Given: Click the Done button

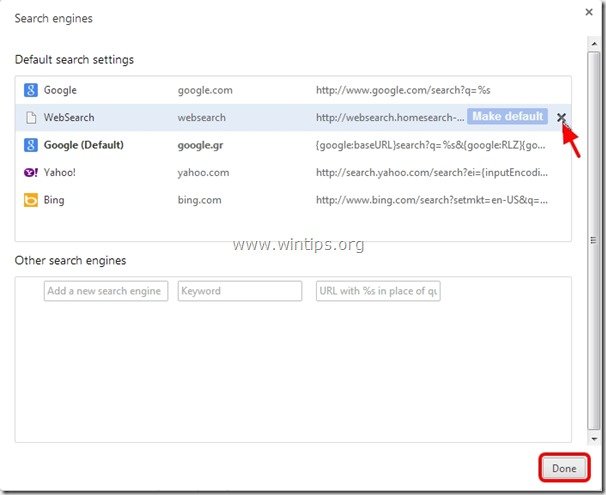Looking at the screenshot, I should click(564, 468).
